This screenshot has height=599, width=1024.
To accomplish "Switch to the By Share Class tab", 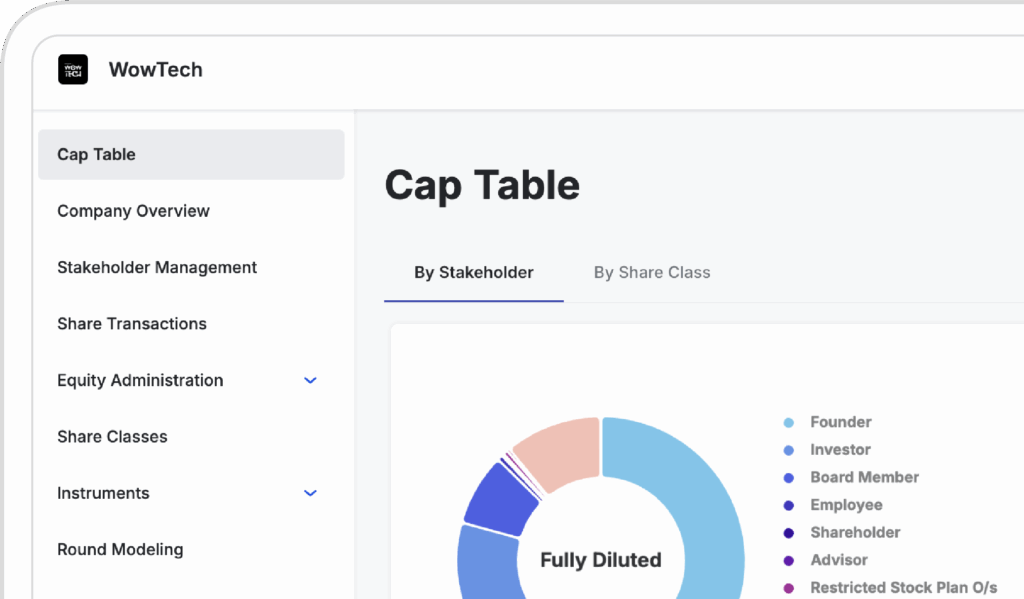I will click(651, 272).
